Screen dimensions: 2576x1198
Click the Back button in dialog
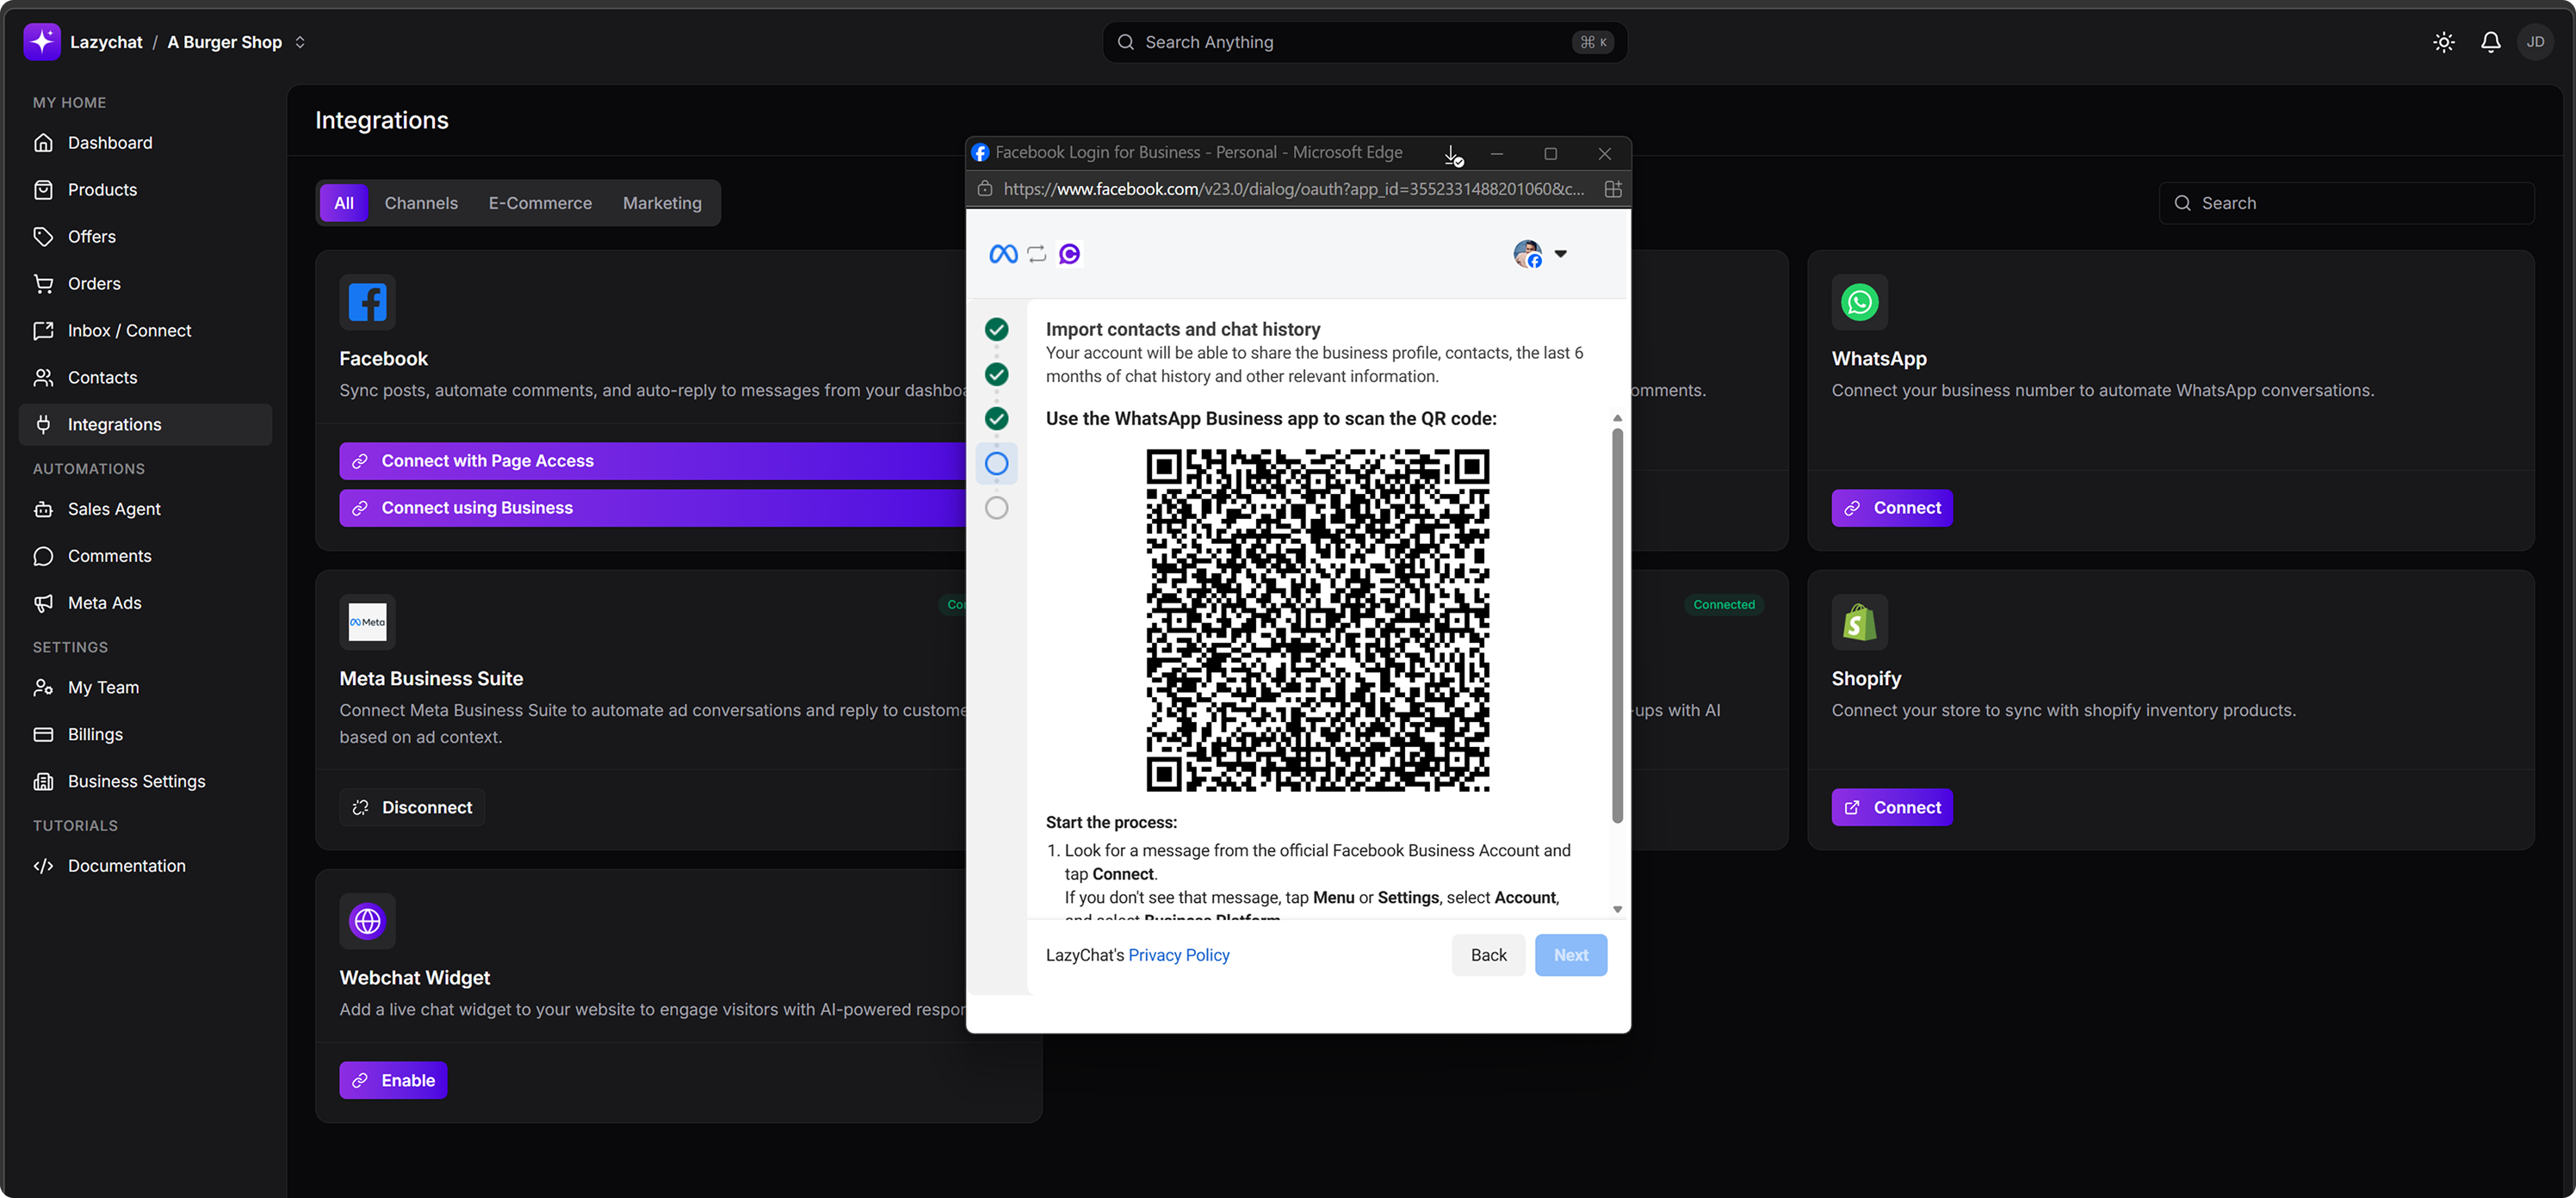point(1488,955)
